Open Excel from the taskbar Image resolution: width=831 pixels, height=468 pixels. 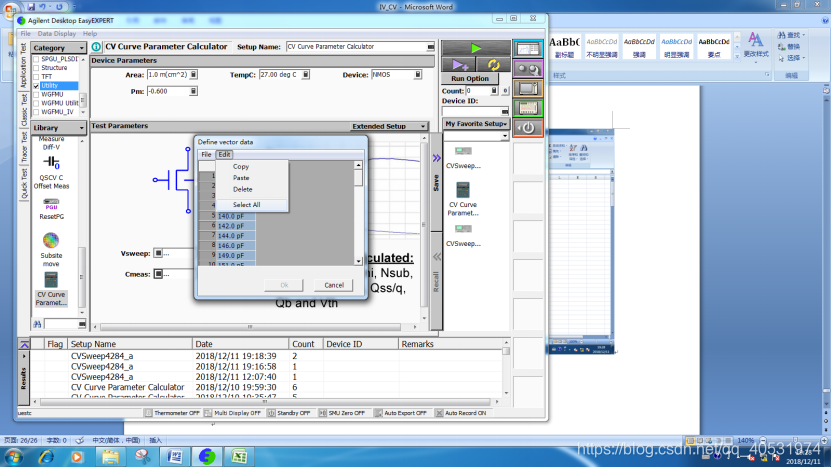pos(239,456)
